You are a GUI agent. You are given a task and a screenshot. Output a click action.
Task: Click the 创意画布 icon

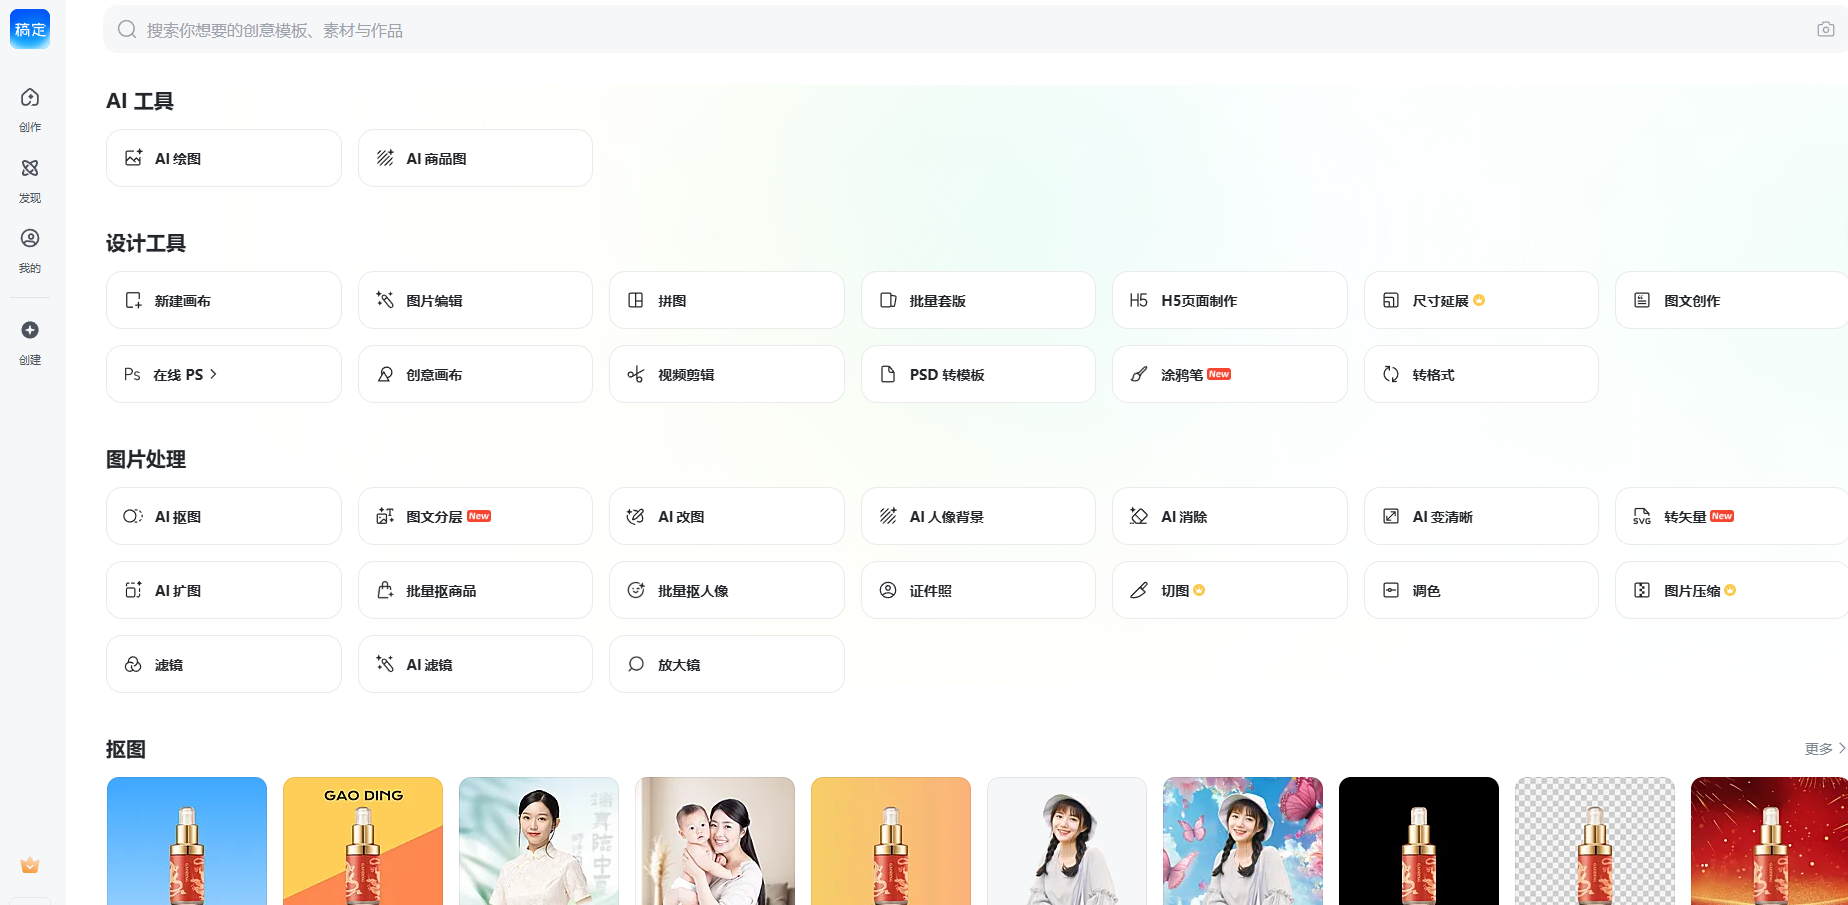385,374
